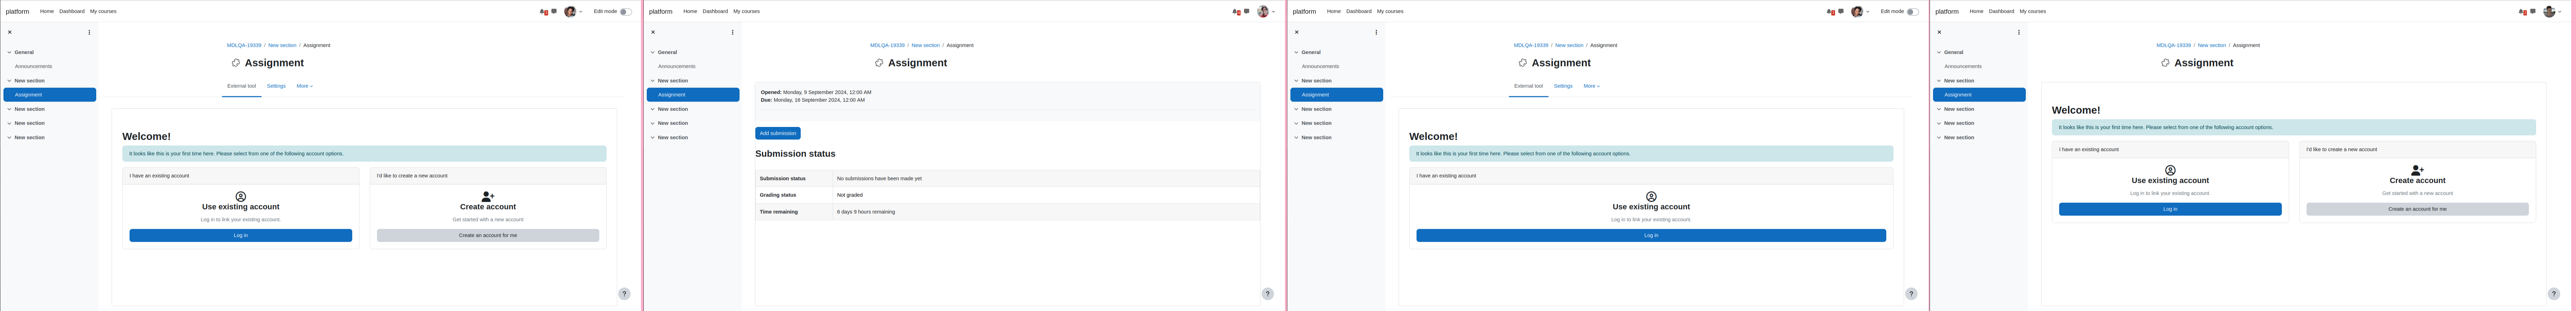Click the help question-mark button in first window

coord(624,294)
